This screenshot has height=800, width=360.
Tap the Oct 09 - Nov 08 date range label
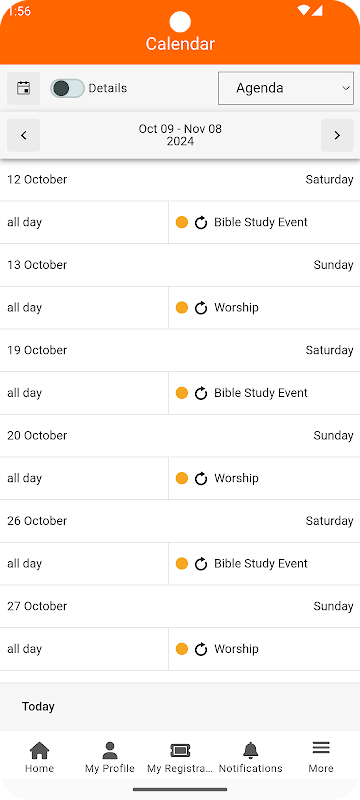coord(180,135)
